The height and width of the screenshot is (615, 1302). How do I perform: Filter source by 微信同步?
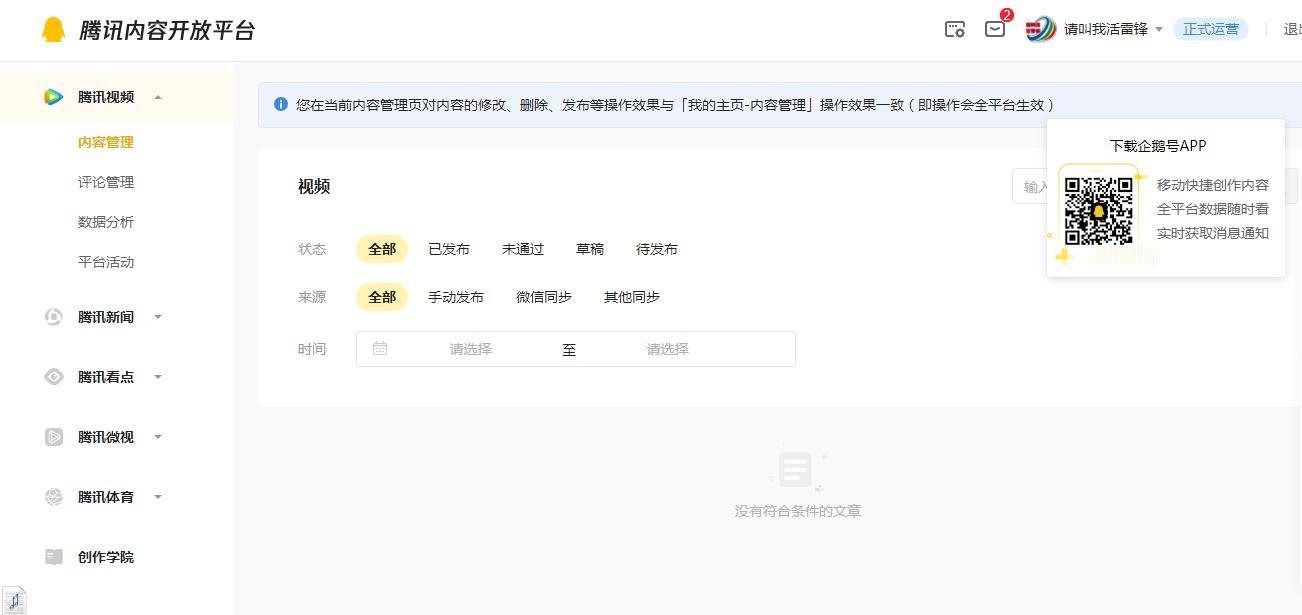(544, 297)
